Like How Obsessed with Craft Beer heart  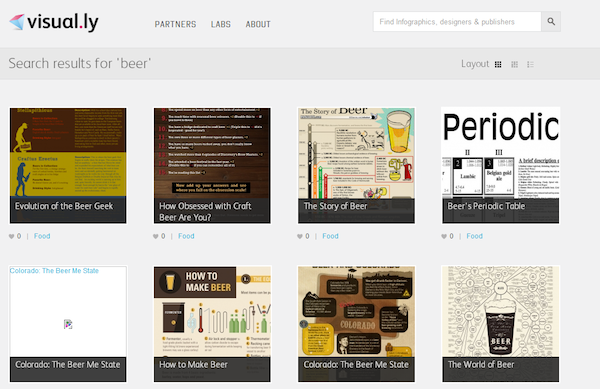[x=156, y=236]
